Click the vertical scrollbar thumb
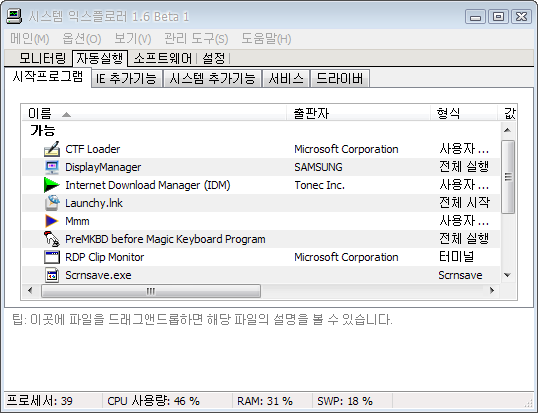Viewport: 538px width, 413px height. click(x=507, y=177)
